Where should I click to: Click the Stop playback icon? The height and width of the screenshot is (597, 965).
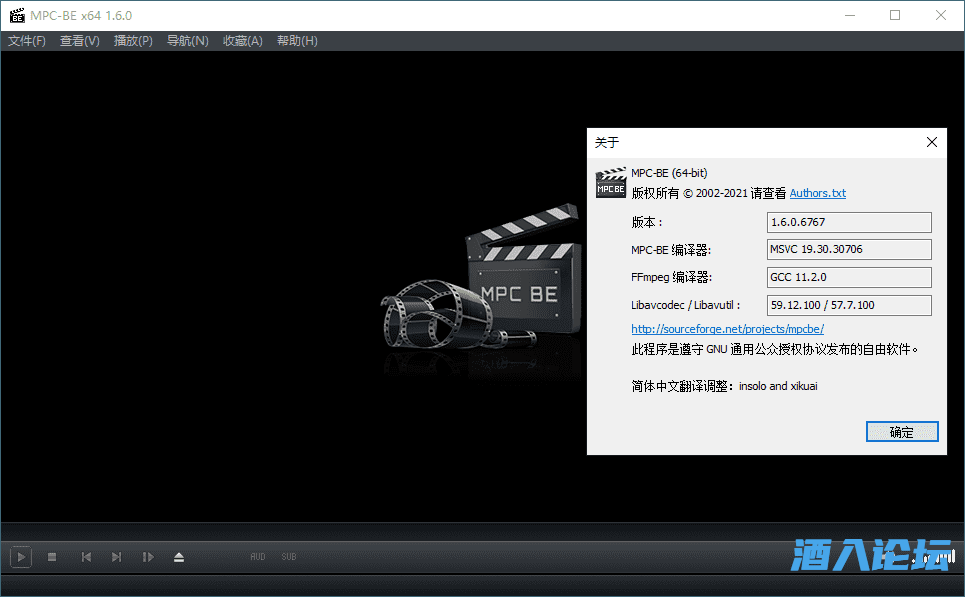click(x=52, y=557)
